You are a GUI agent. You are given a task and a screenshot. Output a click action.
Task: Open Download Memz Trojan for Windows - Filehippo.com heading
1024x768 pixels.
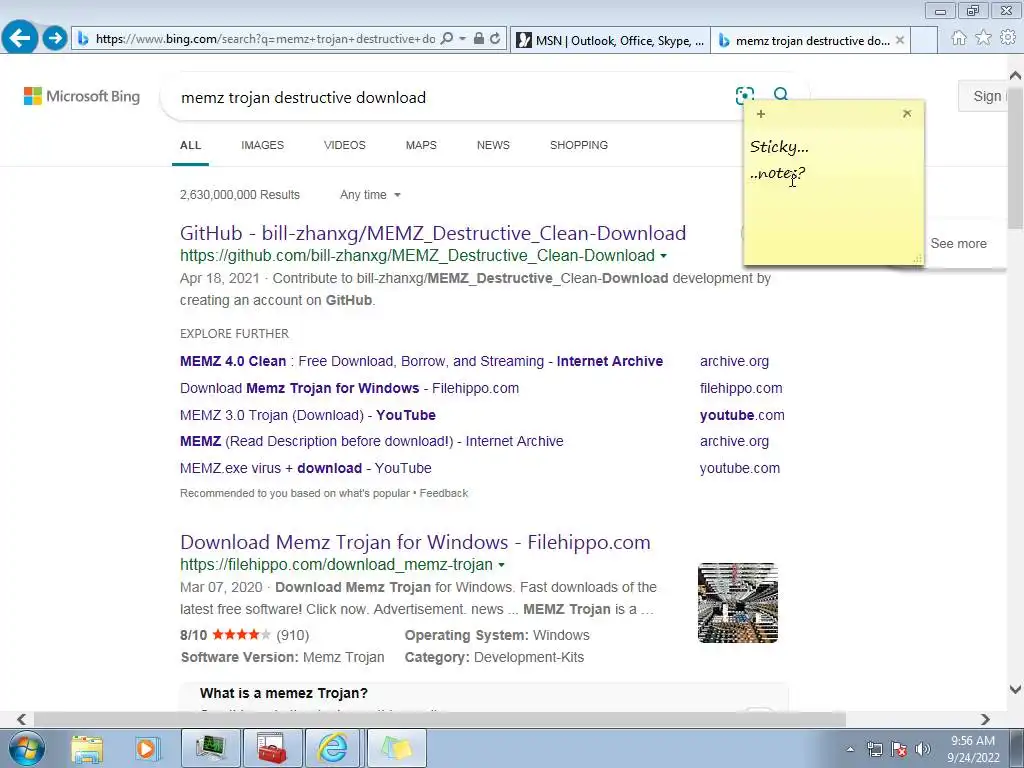pos(415,542)
